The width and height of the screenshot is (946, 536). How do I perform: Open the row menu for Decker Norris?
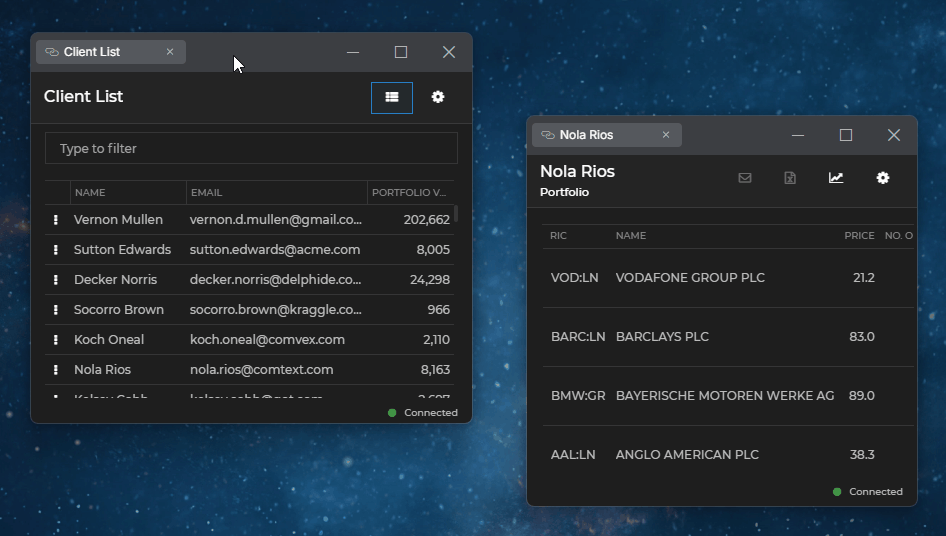pos(56,280)
